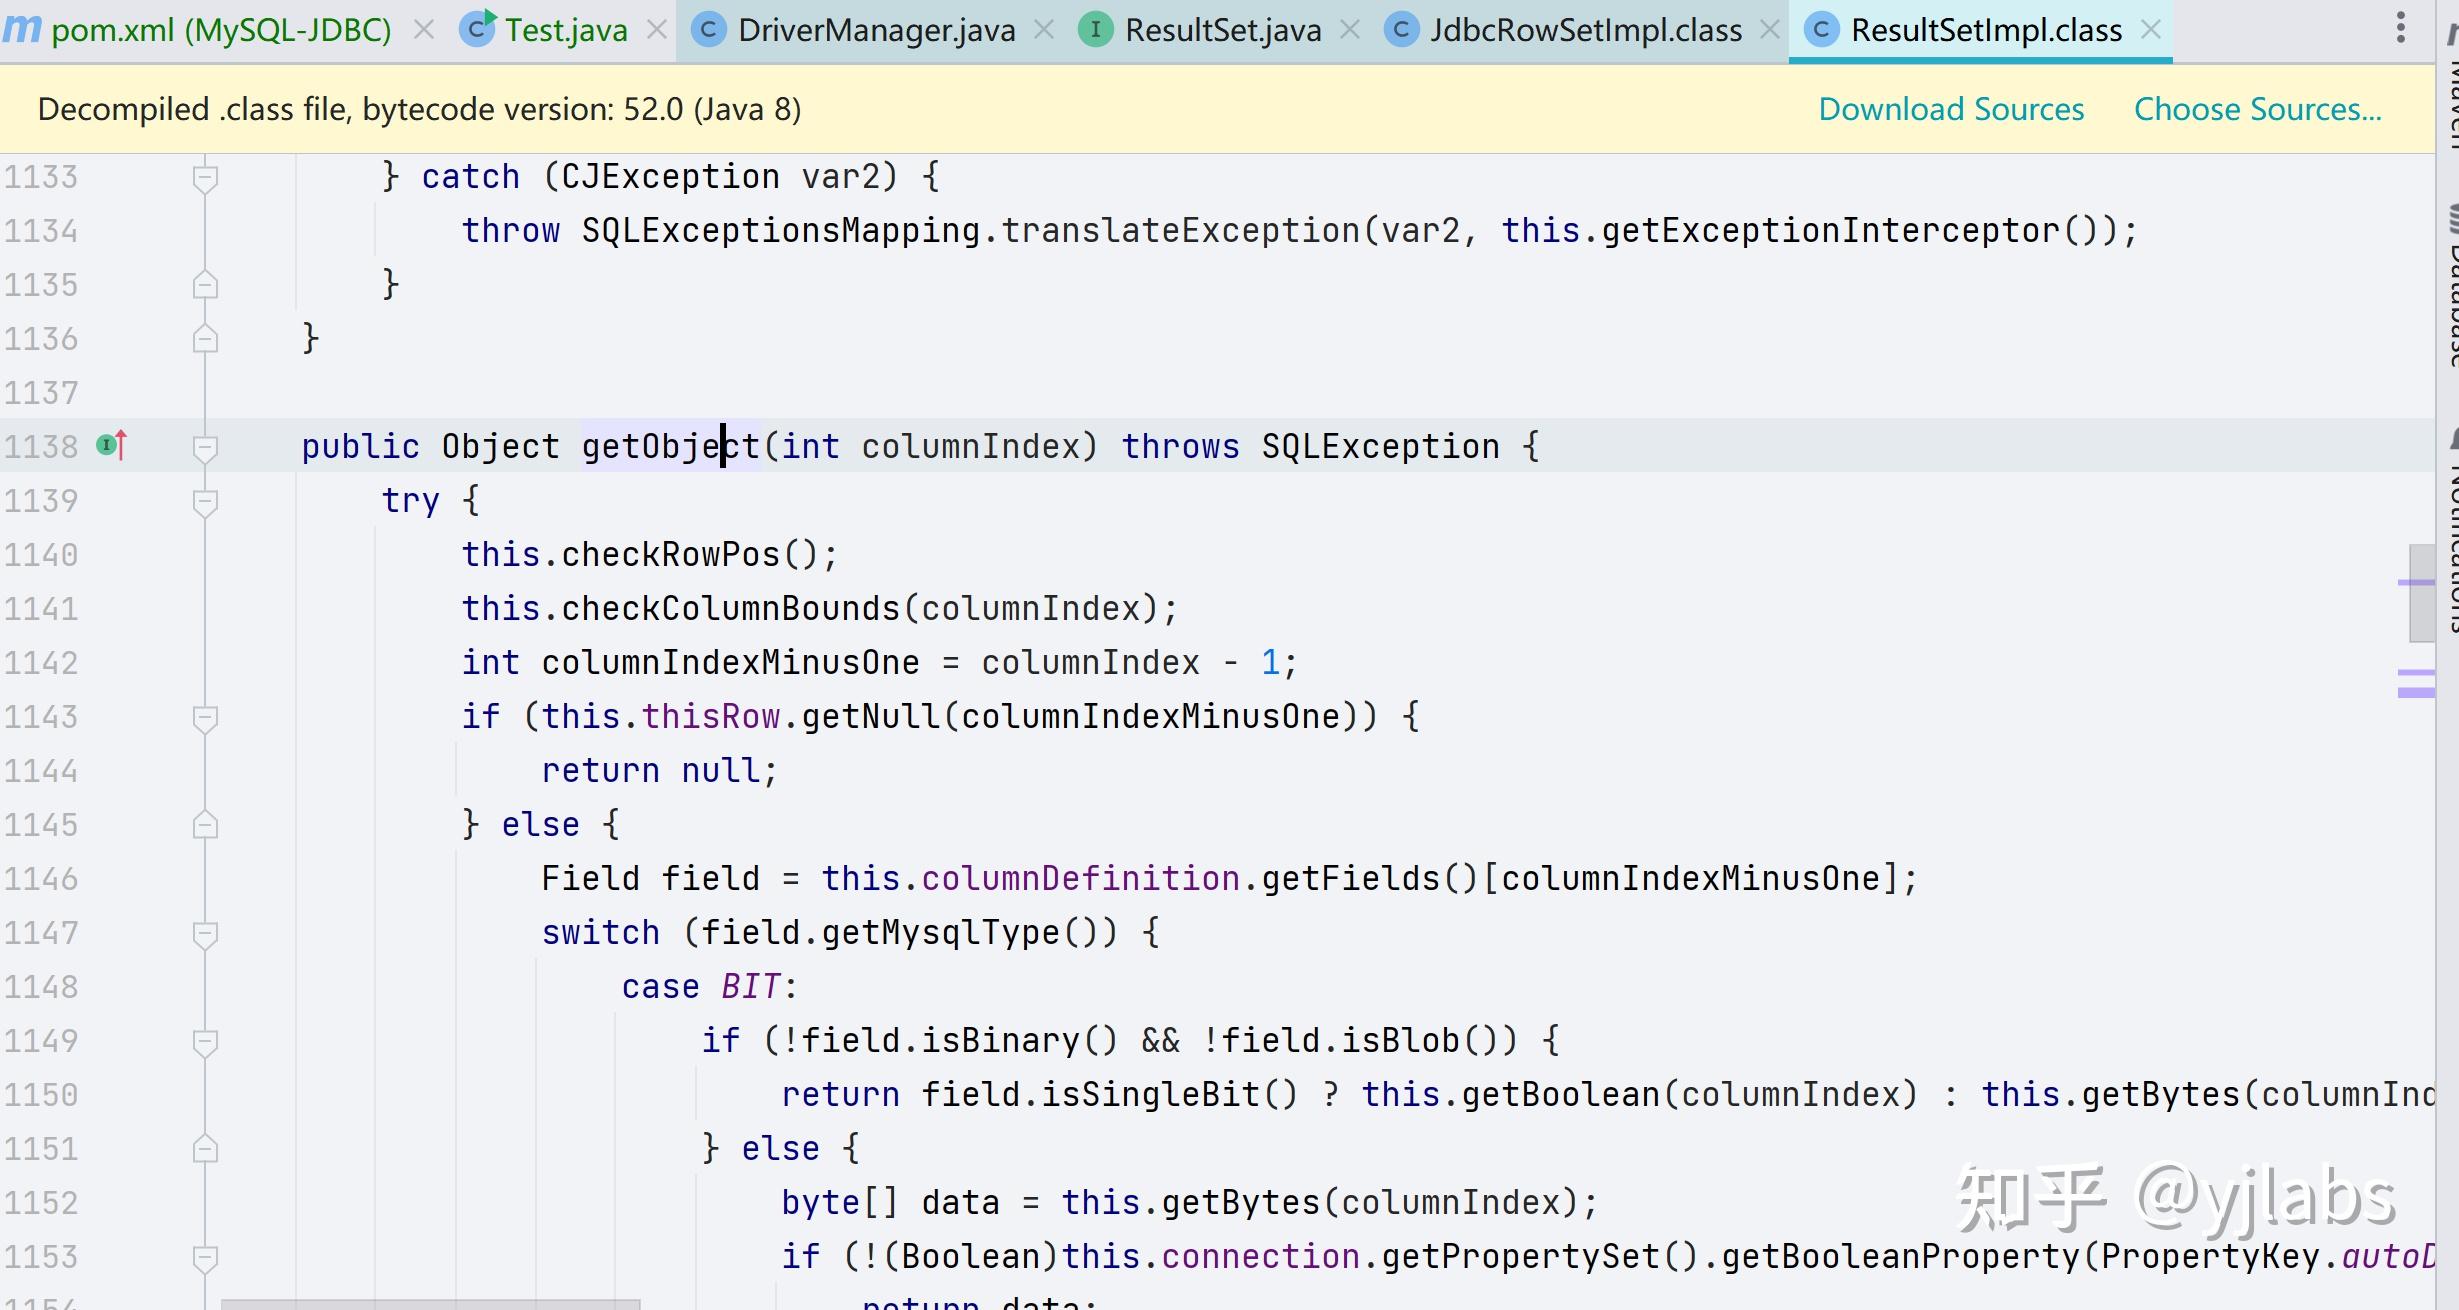
Task: Toggle the else fold marker at line 1145
Action: click(x=205, y=826)
